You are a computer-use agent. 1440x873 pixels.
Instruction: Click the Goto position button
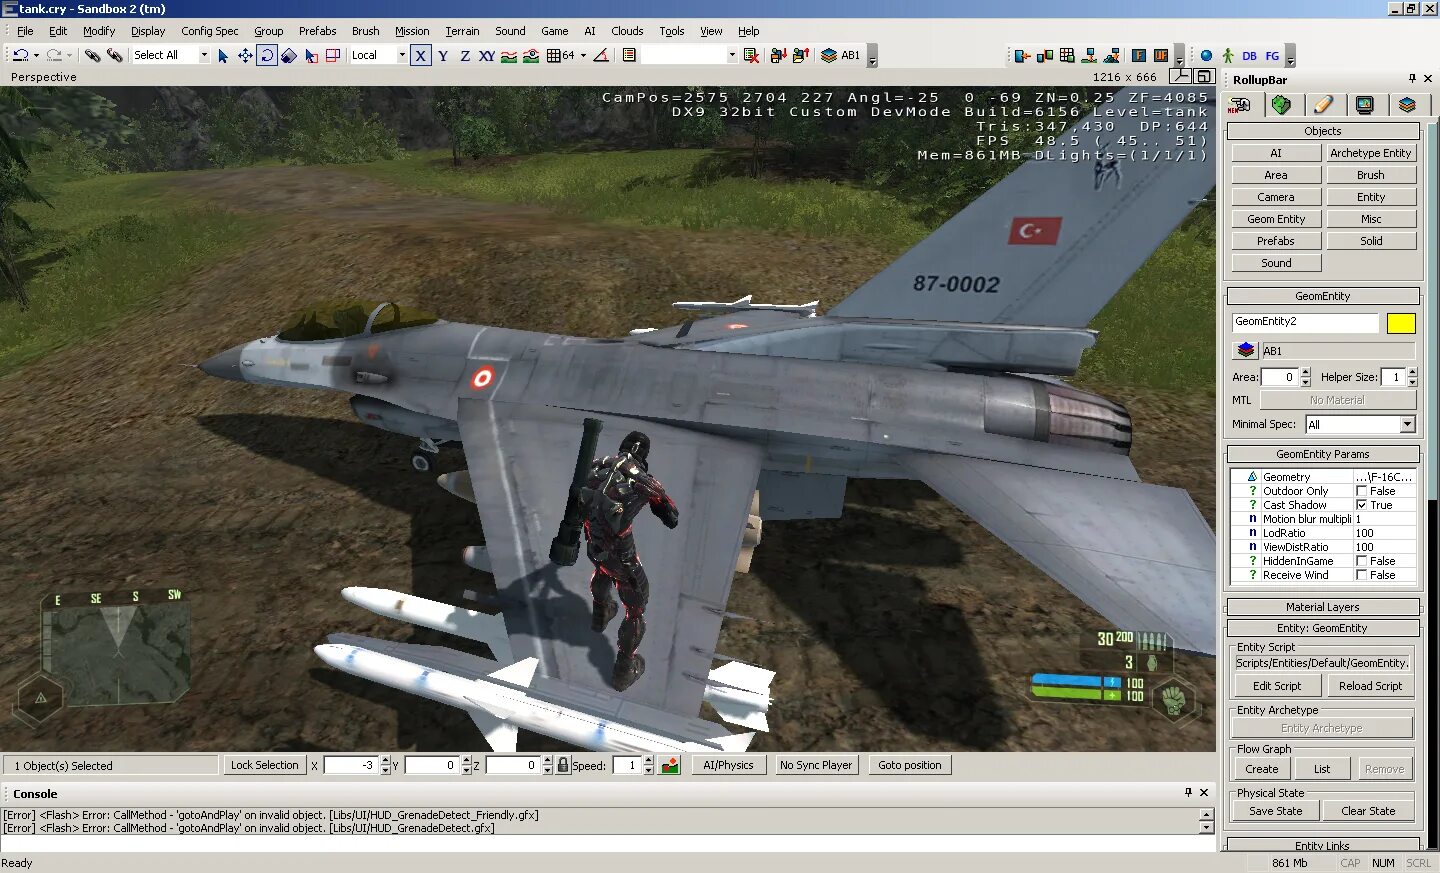click(910, 765)
